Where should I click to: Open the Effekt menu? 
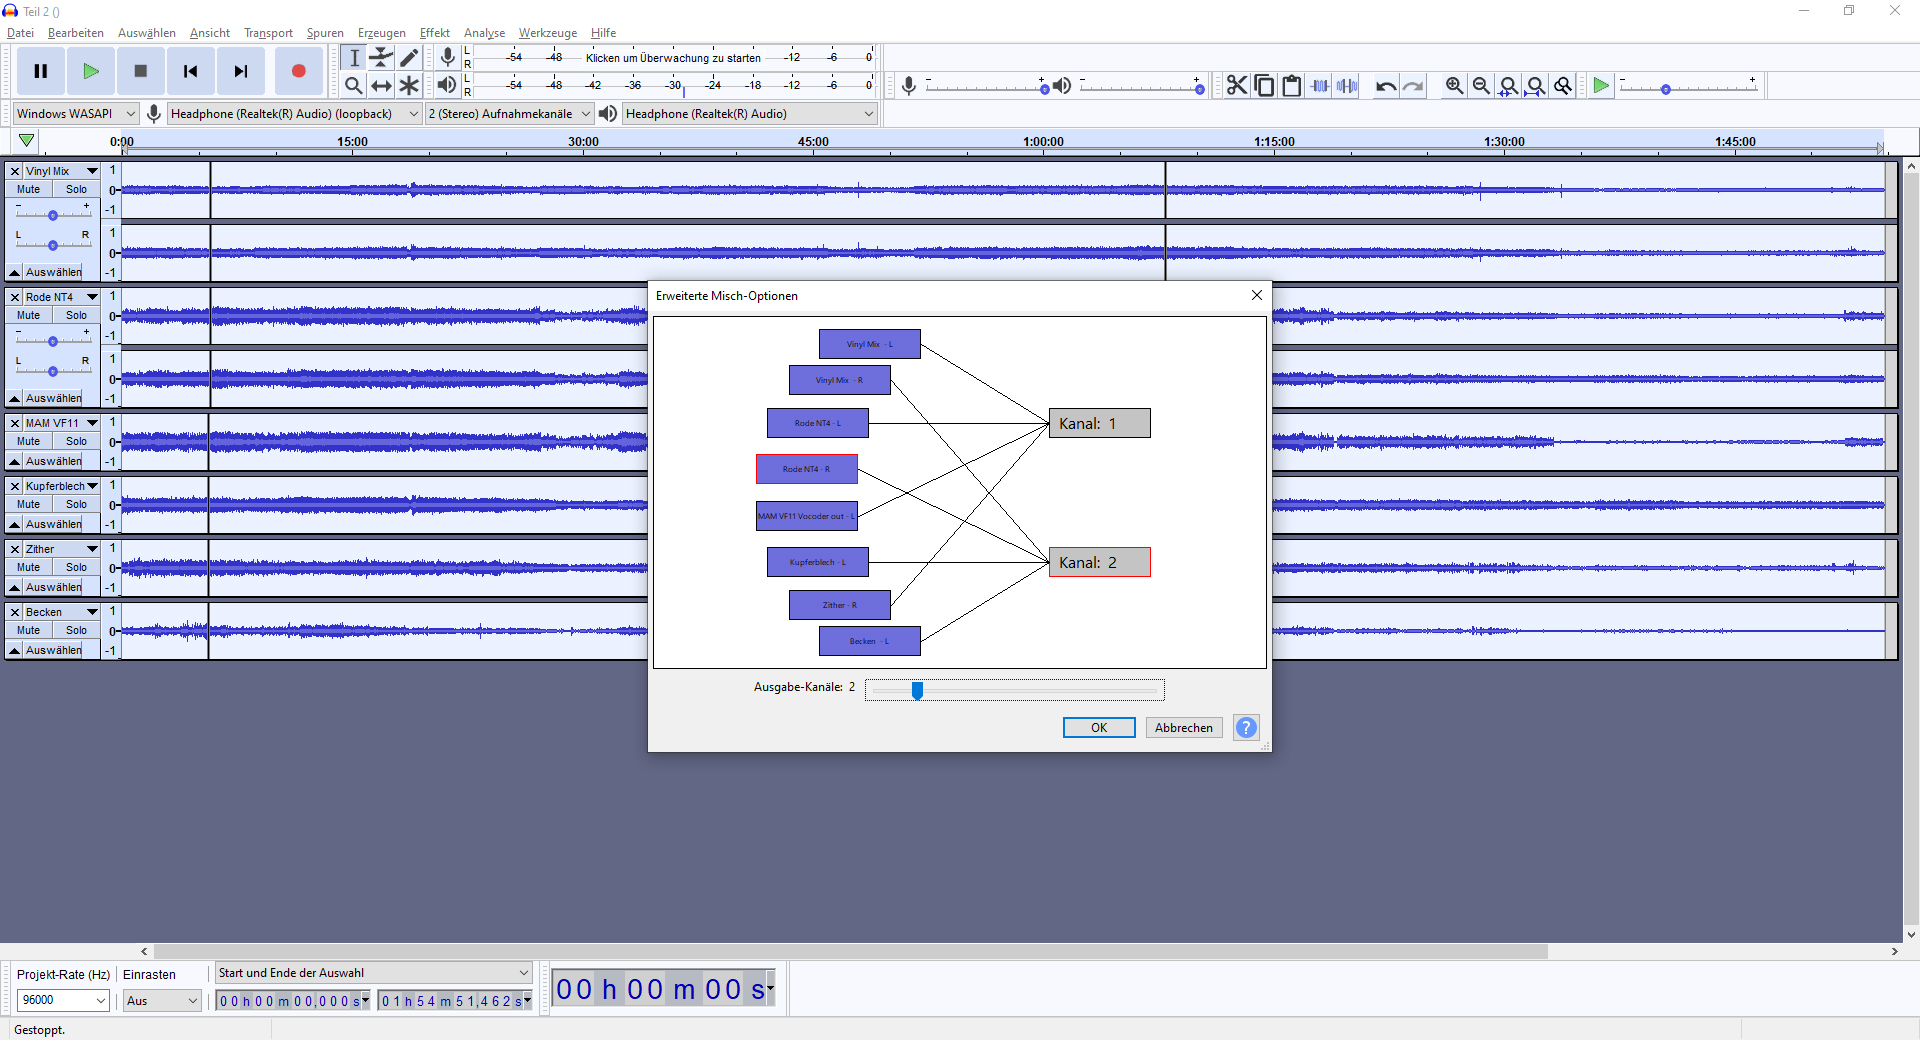434,33
